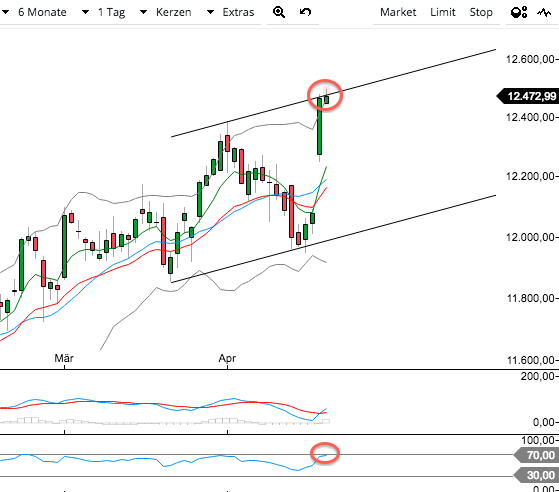Click the MACD 200,00 axis label
559x492 pixels.
pyautogui.click(x=537, y=376)
